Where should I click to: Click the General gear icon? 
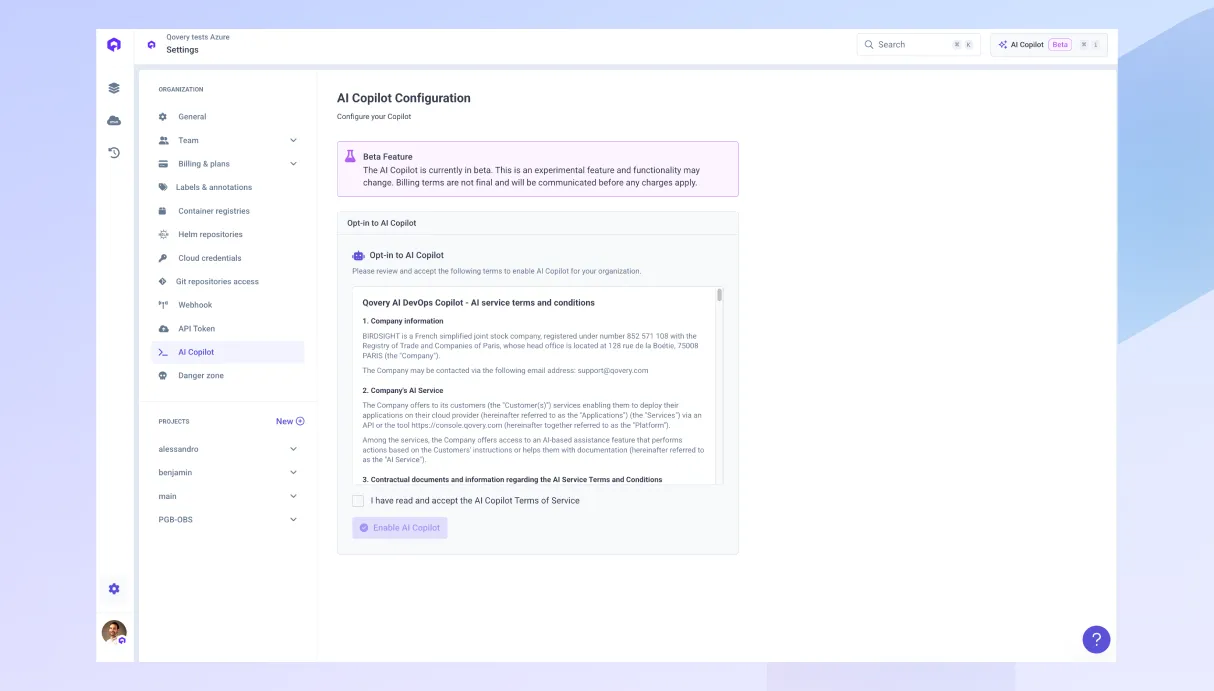click(x=163, y=117)
